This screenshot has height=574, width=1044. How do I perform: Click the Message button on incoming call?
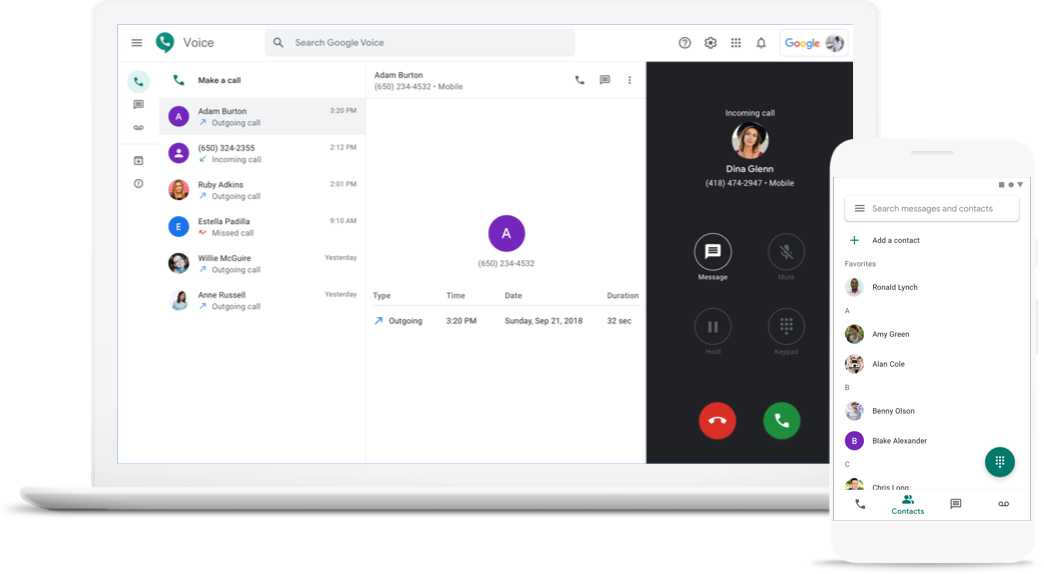(x=712, y=252)
